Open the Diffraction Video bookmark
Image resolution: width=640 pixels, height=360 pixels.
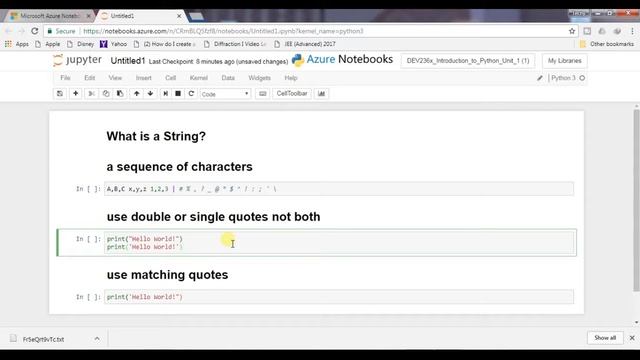pos(236,44)
